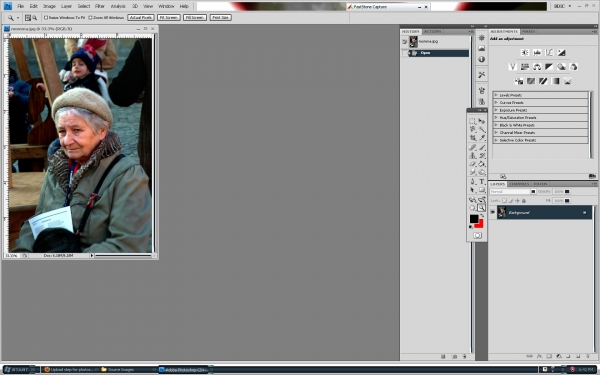The image size is (600, 375).
Task: Click the Fill Screen button
Action: tap(195, 18)
